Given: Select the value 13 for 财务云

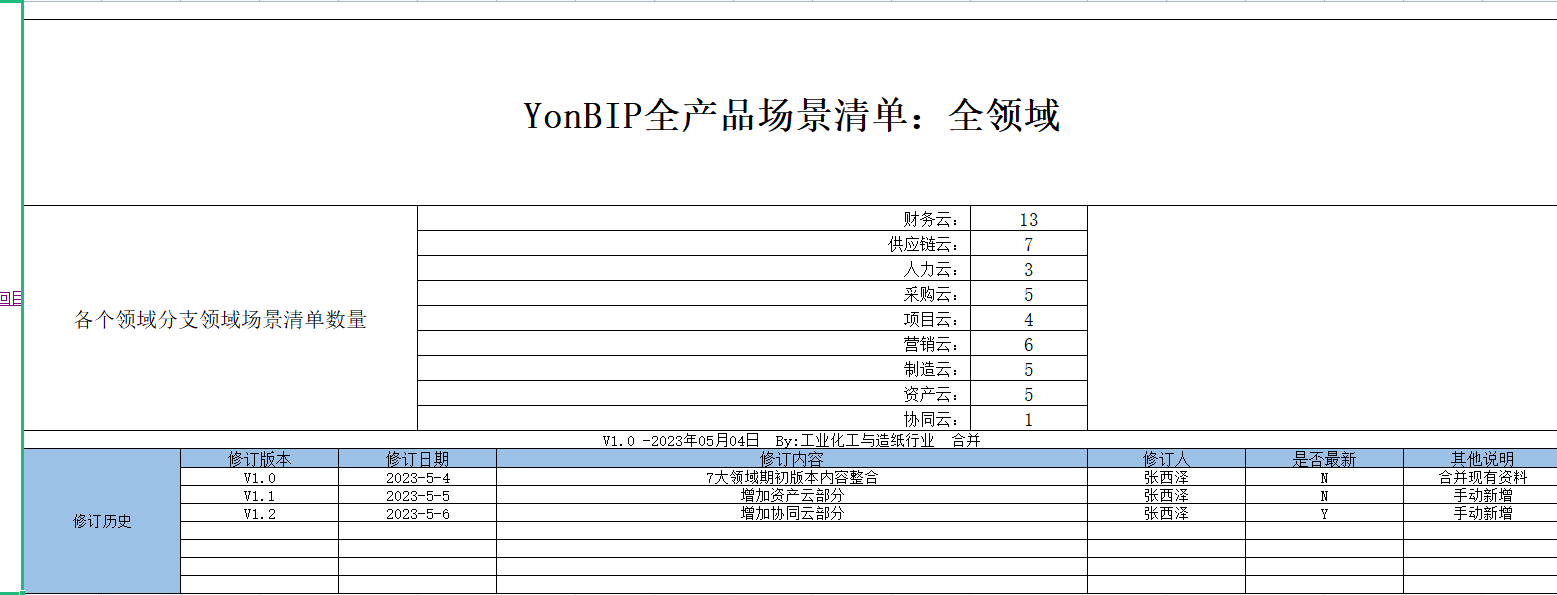Looking at the screenshot, I should click(1029, 219).
